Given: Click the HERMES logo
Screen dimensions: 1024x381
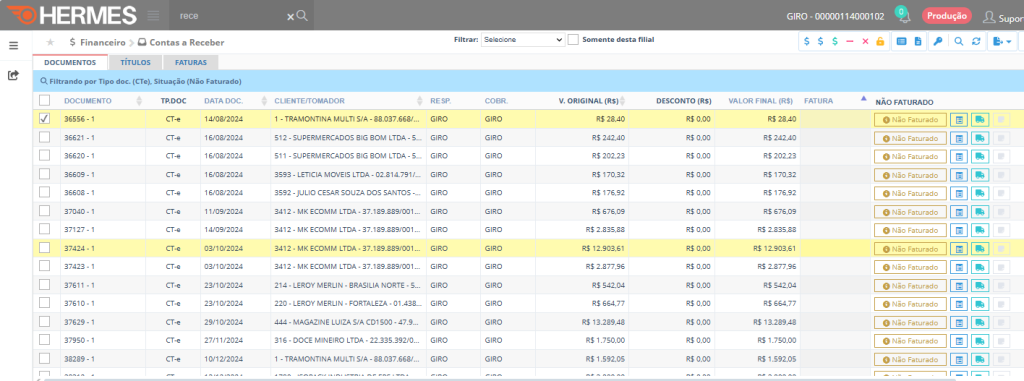Looking at the screenshot, I should click(x=72, y=15).
